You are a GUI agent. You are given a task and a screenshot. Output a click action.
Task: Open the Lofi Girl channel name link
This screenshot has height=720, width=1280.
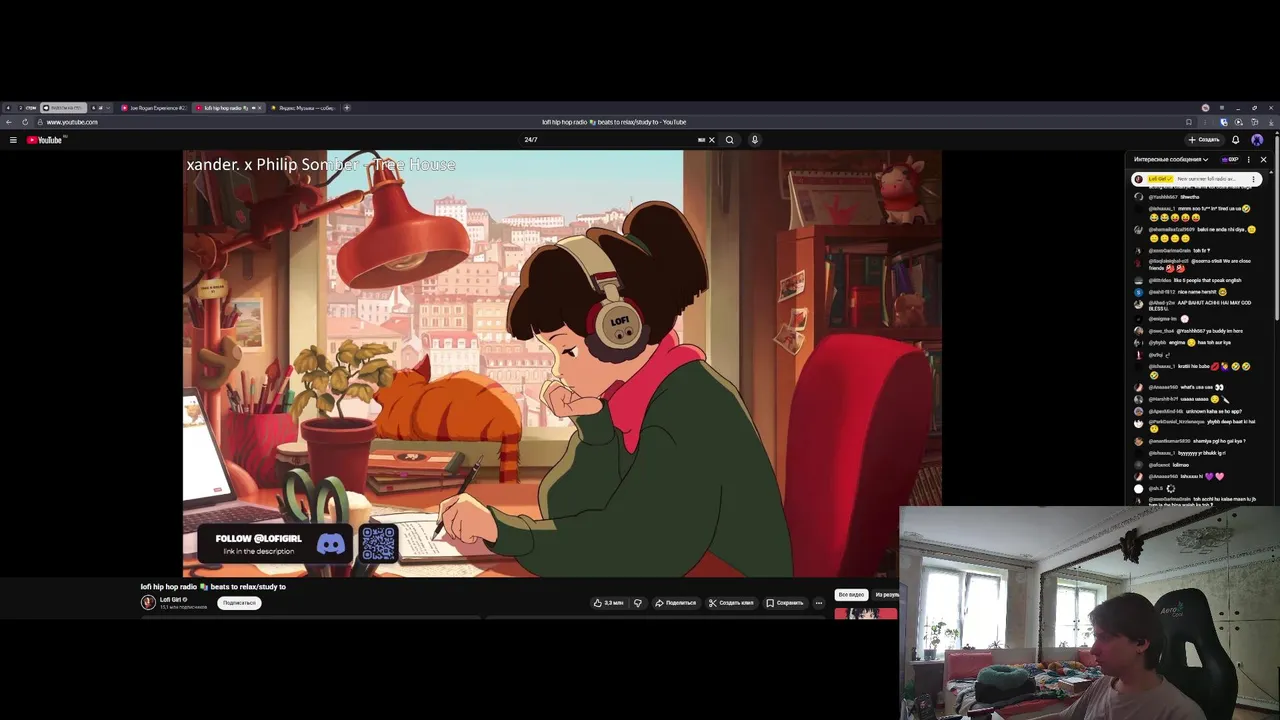170,599
